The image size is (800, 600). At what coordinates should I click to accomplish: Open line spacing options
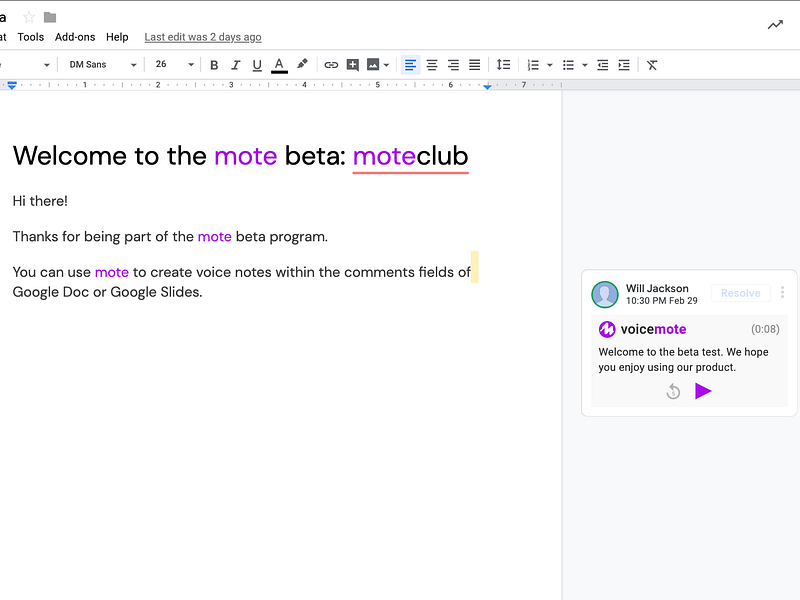pyautogui.click(x=503, y=65)
